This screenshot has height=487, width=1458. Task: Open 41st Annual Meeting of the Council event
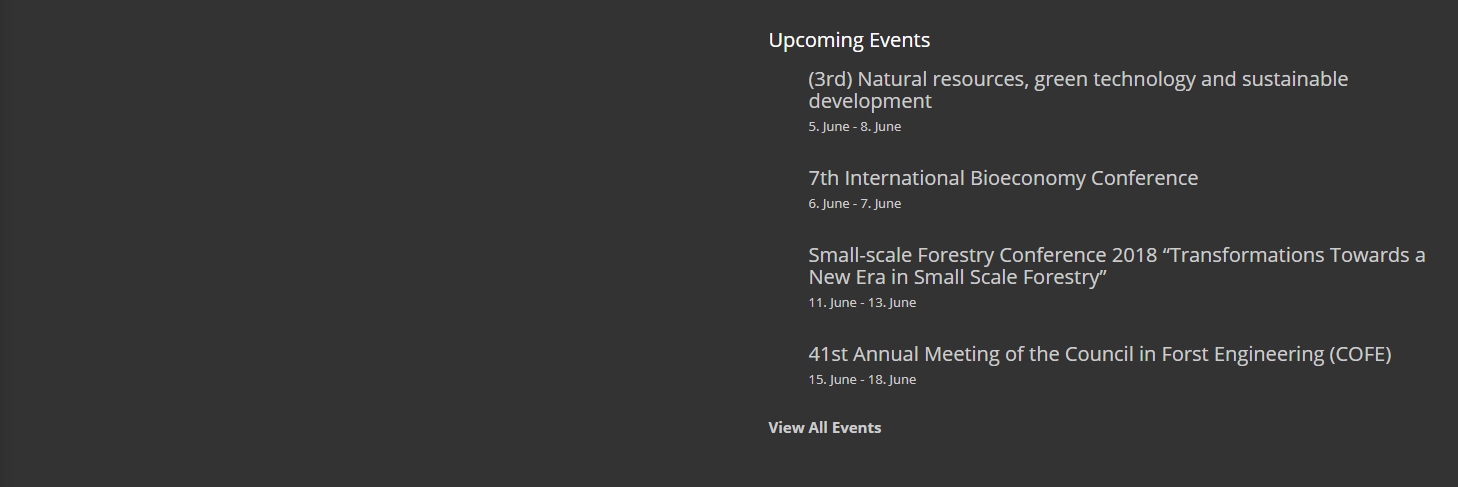(x=1100, y=354)
